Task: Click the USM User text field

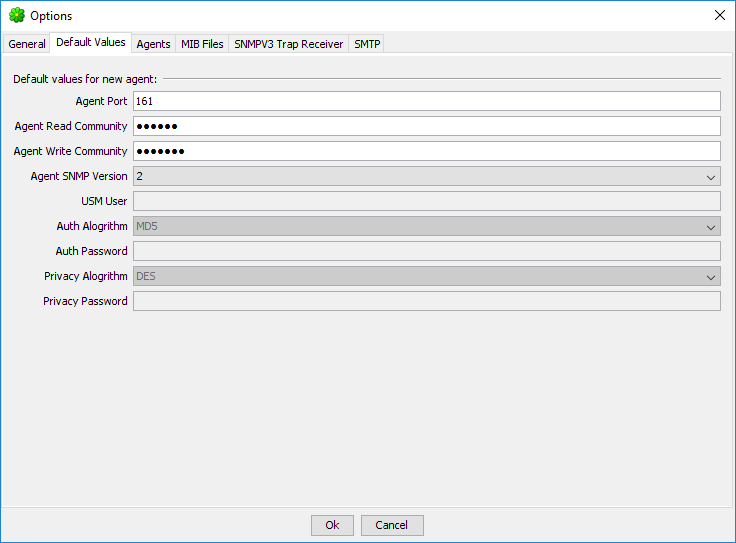Action: (426, 201)
